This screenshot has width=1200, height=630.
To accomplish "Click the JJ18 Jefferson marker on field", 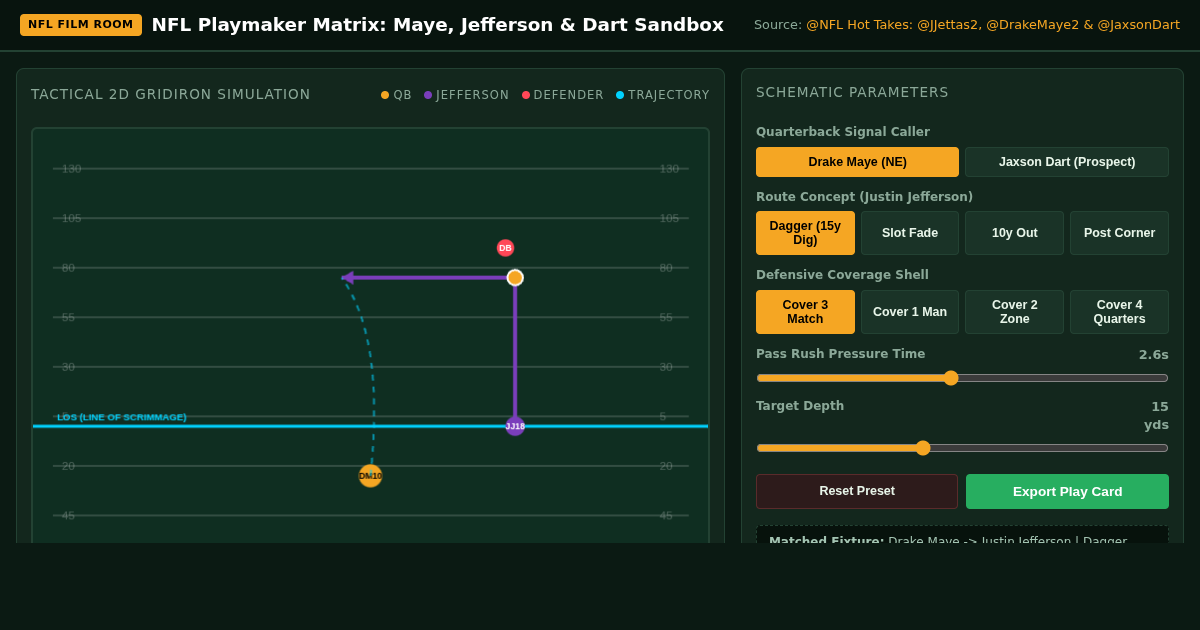I will (515, 426).
